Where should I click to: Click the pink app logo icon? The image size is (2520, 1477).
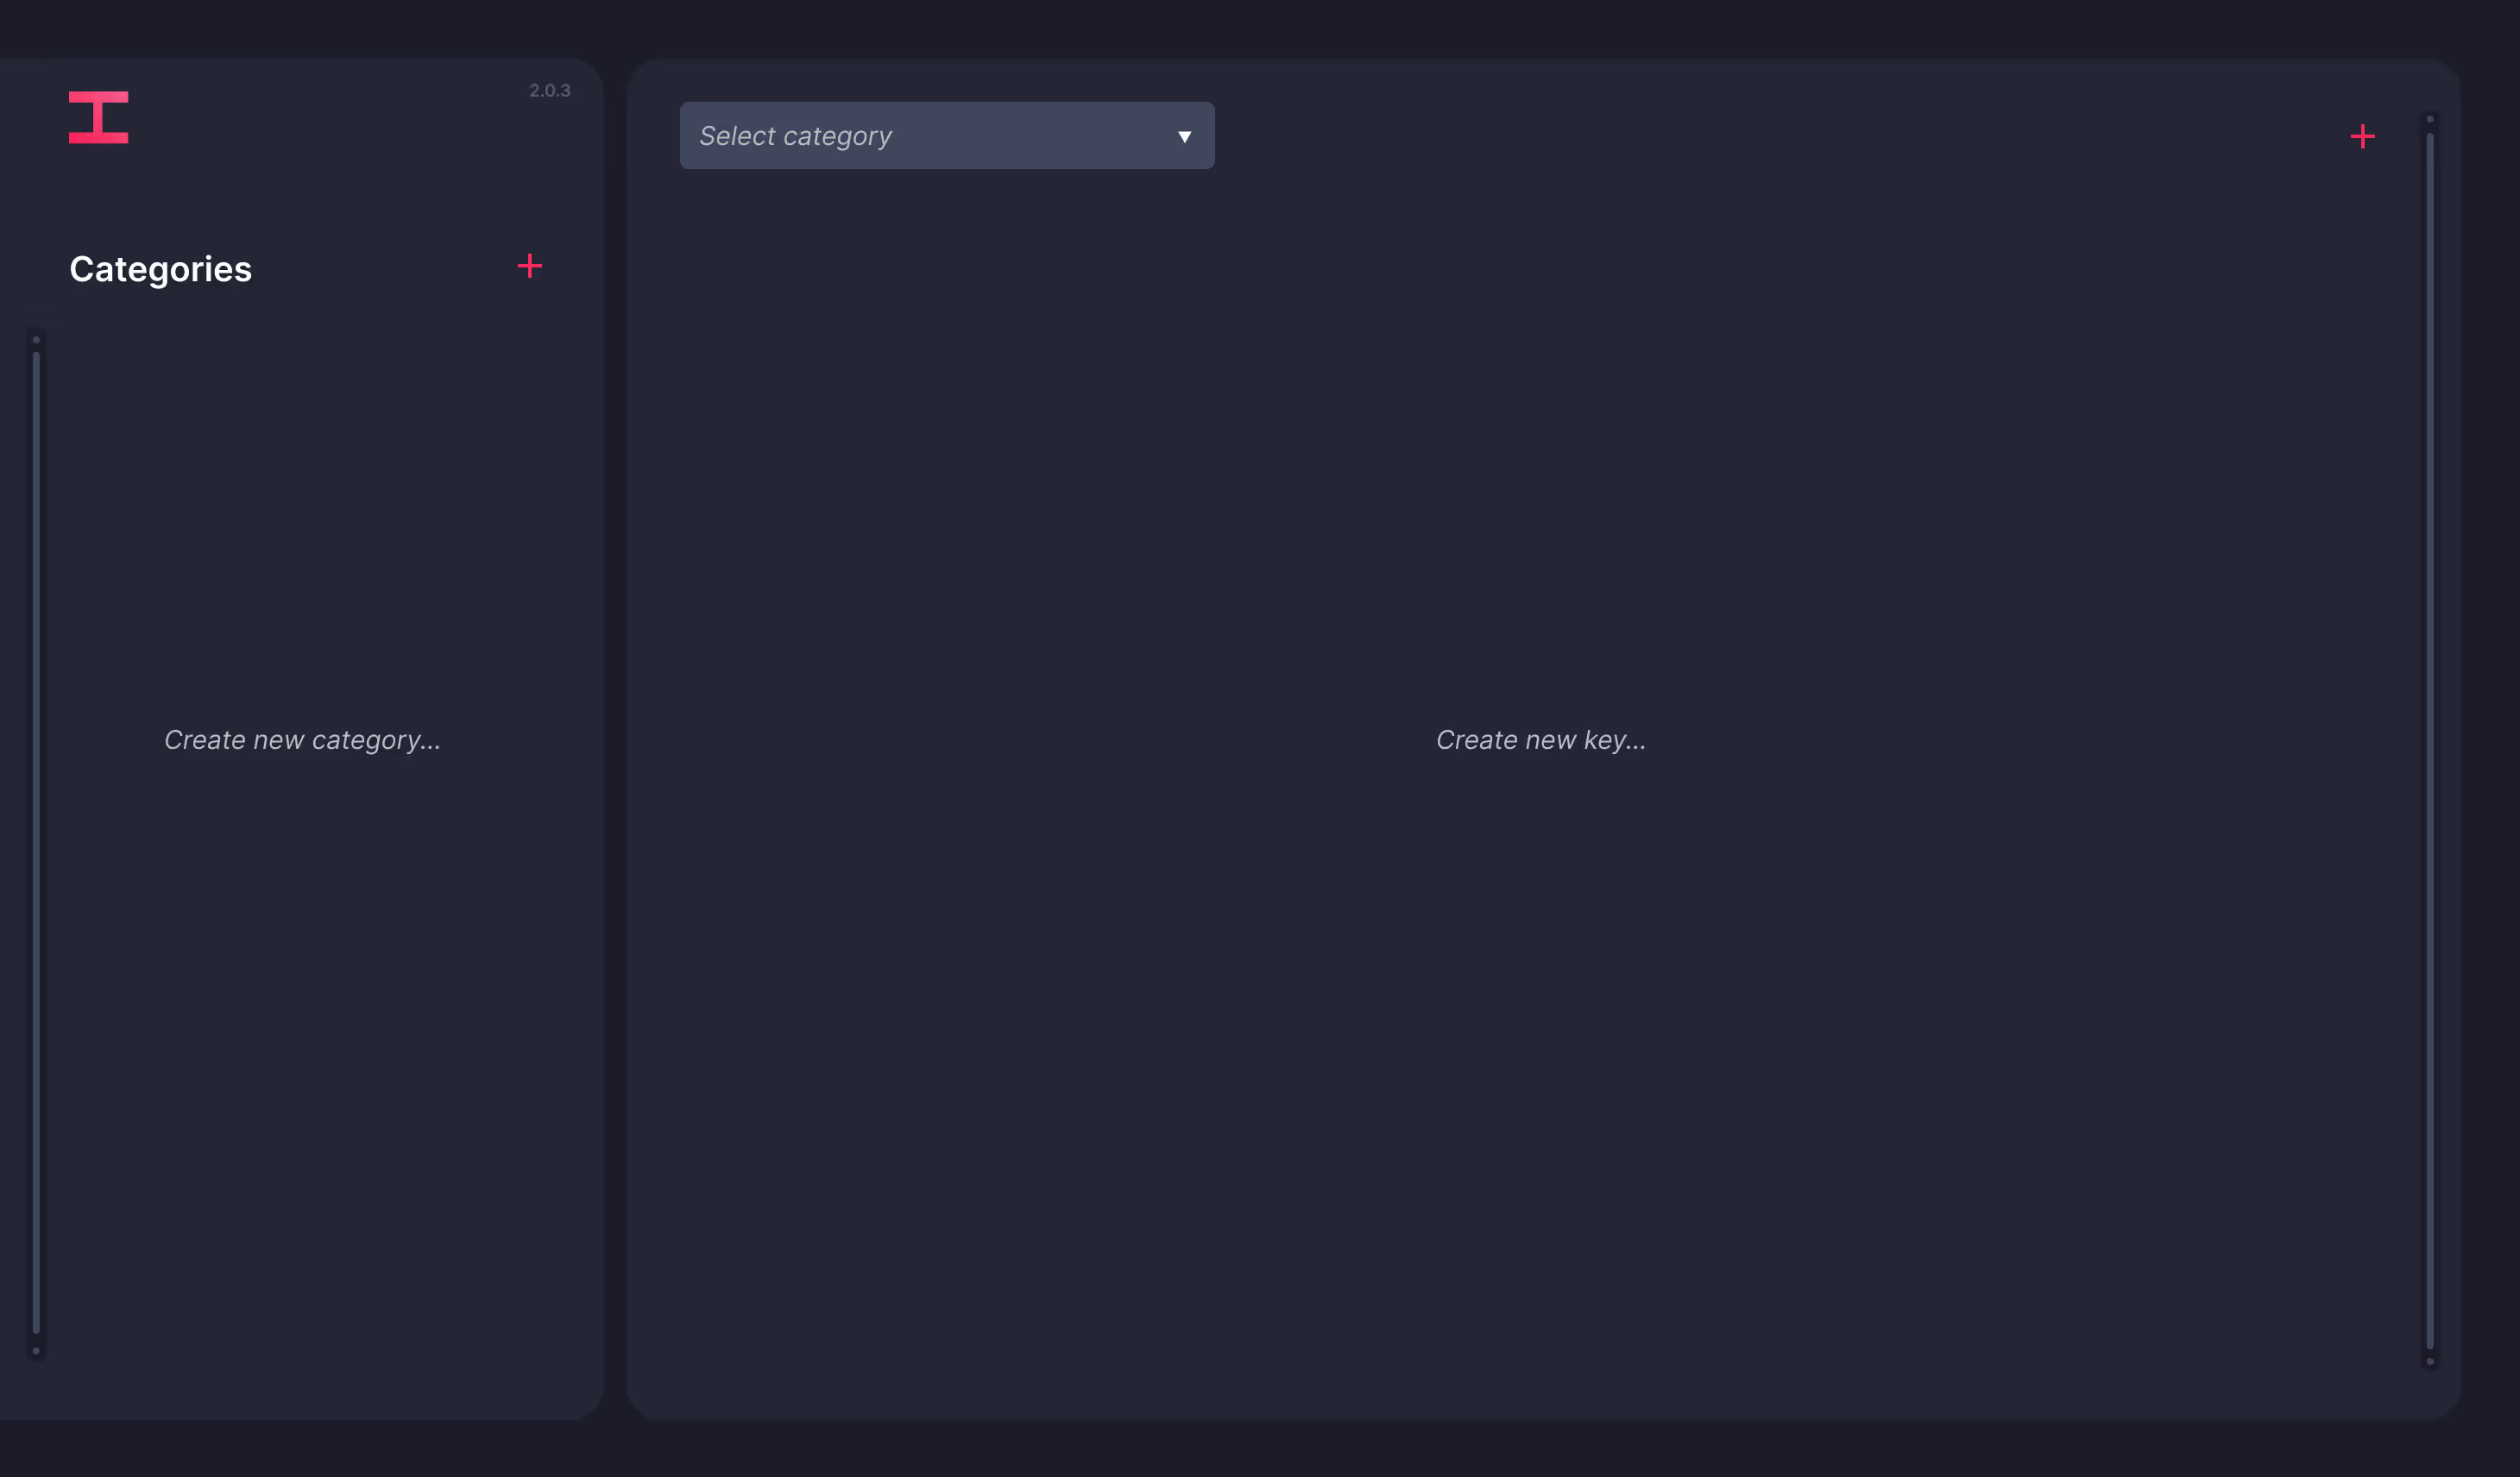tap(98, 118)
